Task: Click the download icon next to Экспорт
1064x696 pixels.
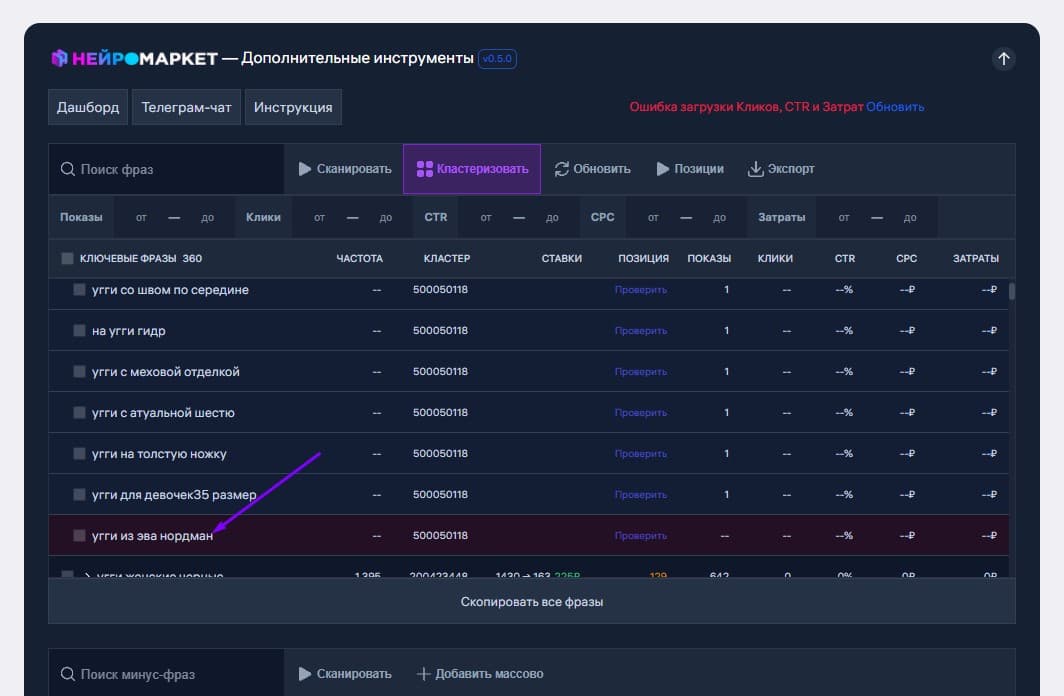Action: point(755,169)
